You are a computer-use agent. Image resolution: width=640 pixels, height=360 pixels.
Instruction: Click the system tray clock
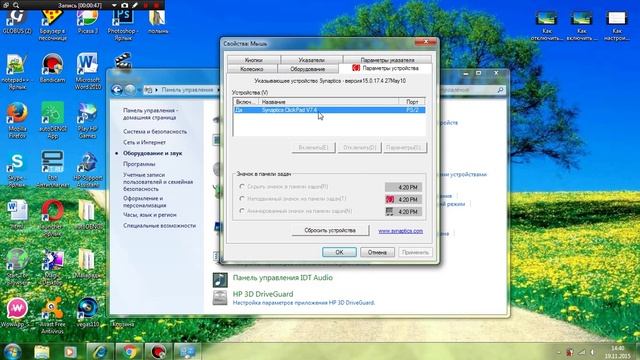click(x=618, y=352)
